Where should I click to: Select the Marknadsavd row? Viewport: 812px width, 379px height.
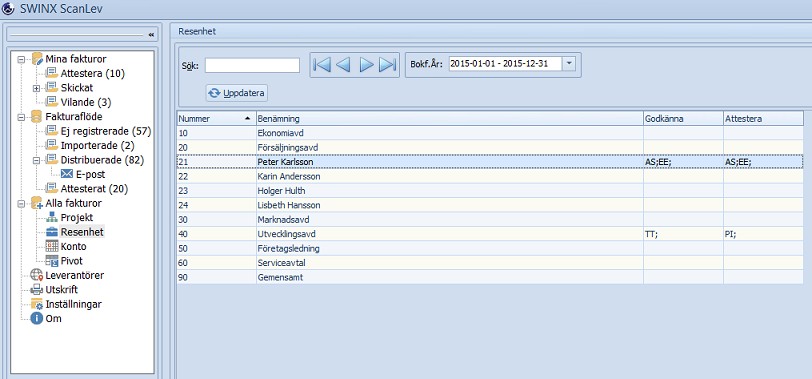pos(490,220)
